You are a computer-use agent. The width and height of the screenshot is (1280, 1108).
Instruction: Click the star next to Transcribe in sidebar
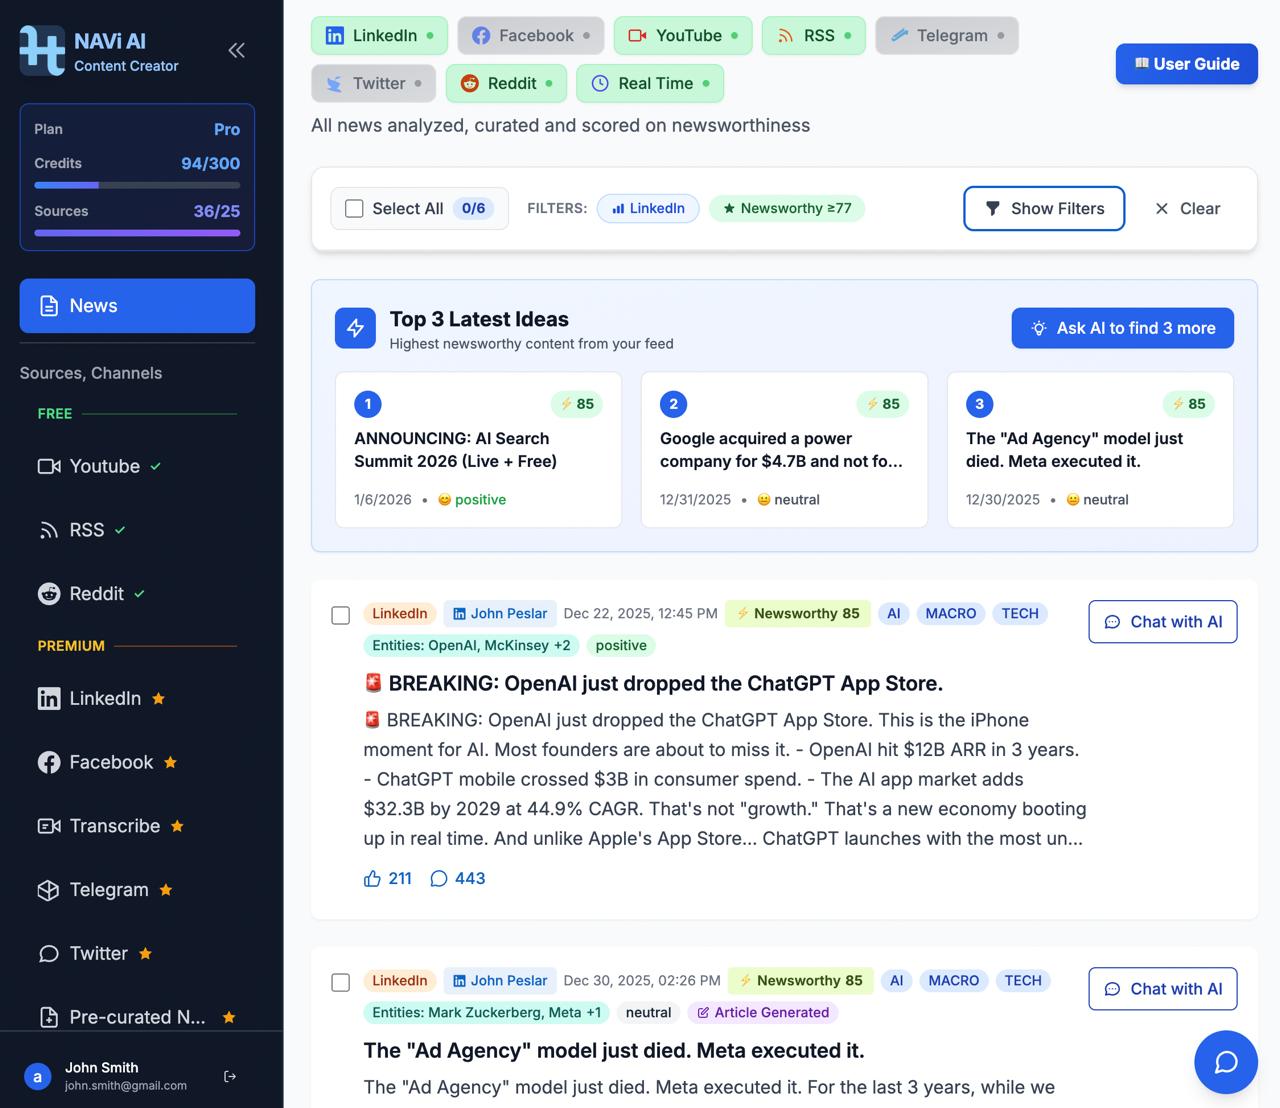[x=177, y=826]
